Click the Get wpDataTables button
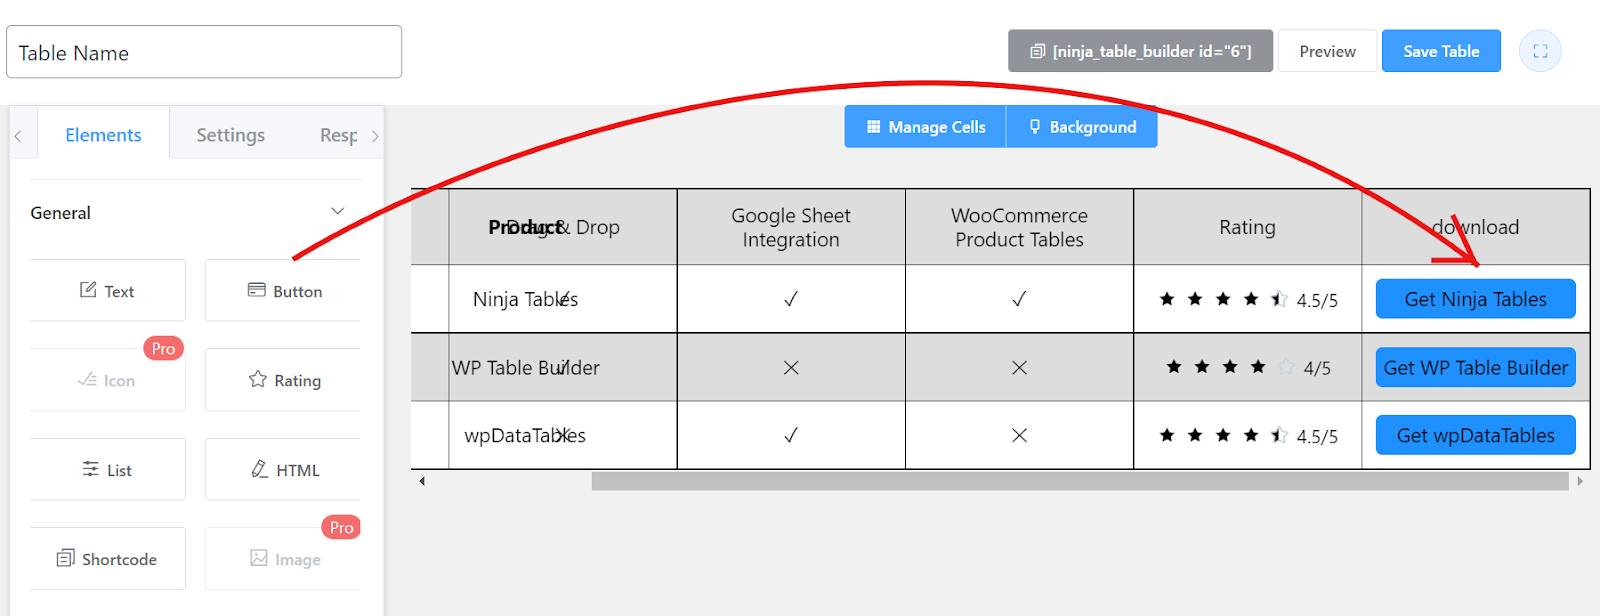Viewport: 1600px width, 616px height. point(1475,435)
